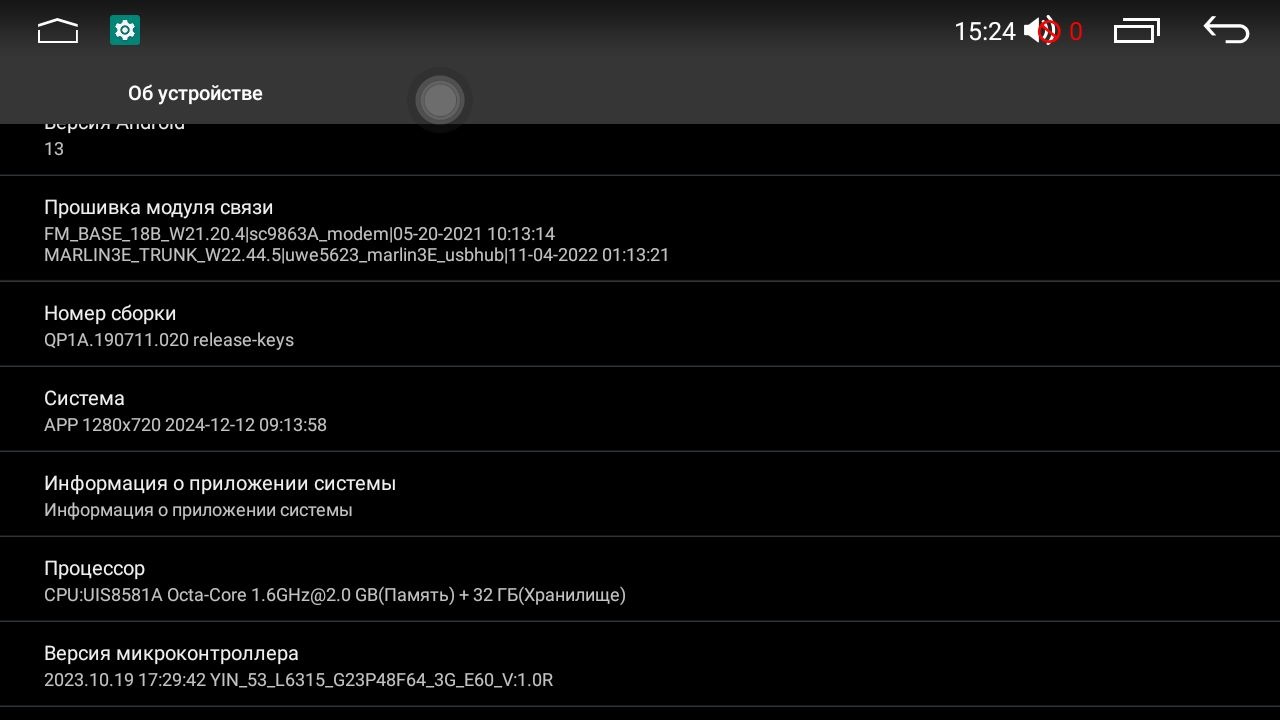Tap the clock showing 15:24
The width and height of the screenshot is (1280, 720).
(985, 32)
